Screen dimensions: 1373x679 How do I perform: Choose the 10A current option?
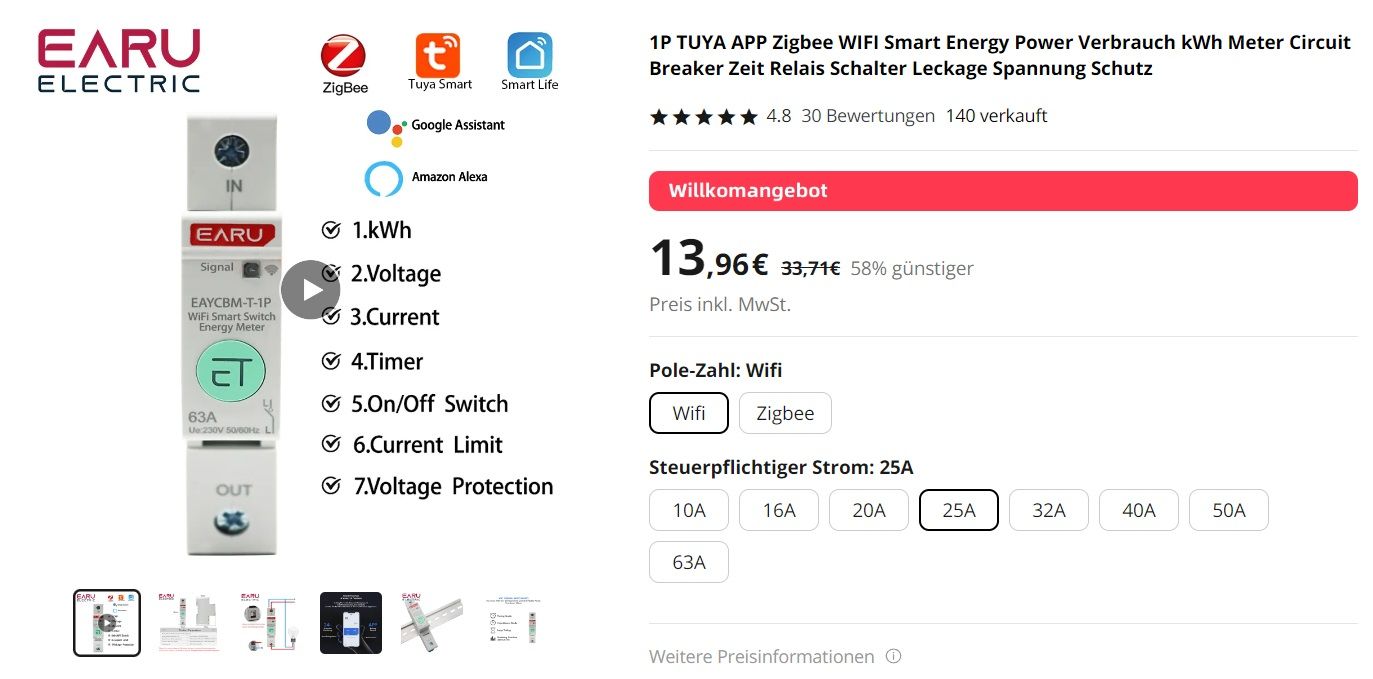(x=689, y=510)
